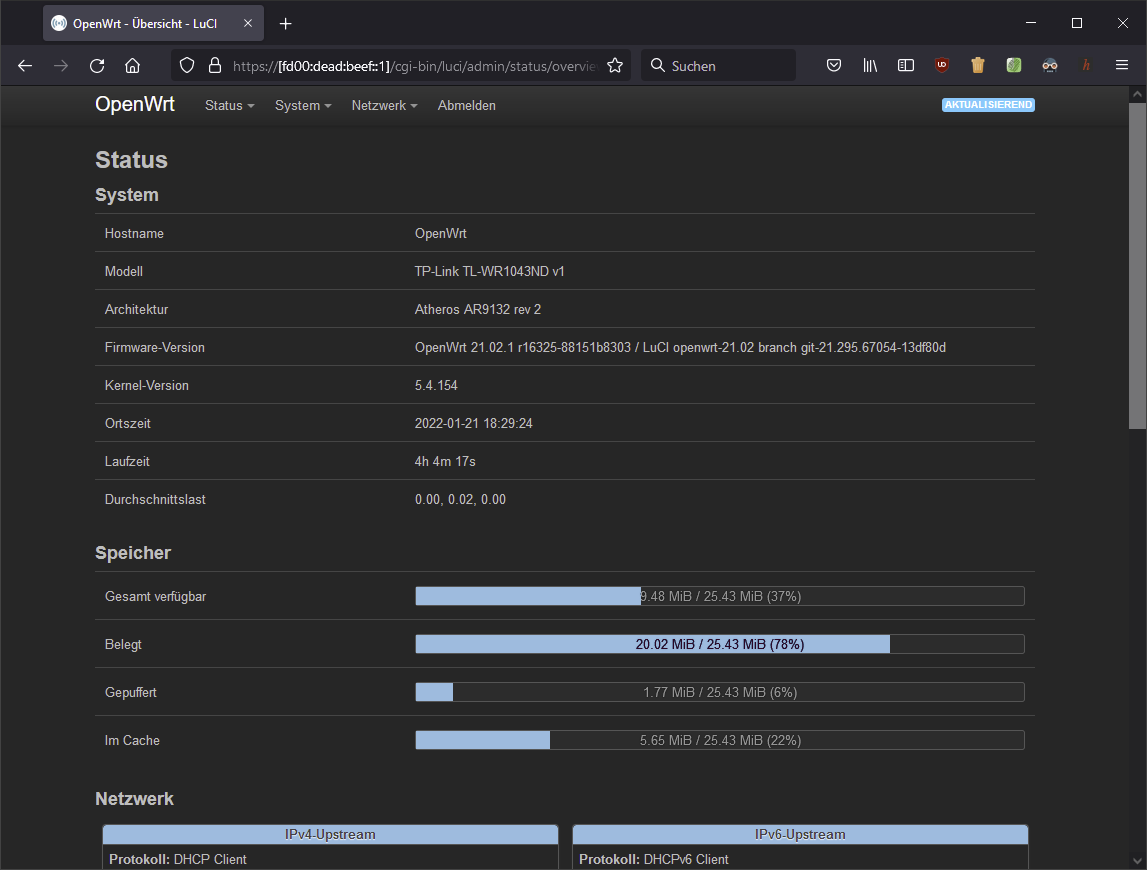Viewport: 1147px width, 870px height.
Task: Click the Firmware-Version label
Action: (154, 348)
